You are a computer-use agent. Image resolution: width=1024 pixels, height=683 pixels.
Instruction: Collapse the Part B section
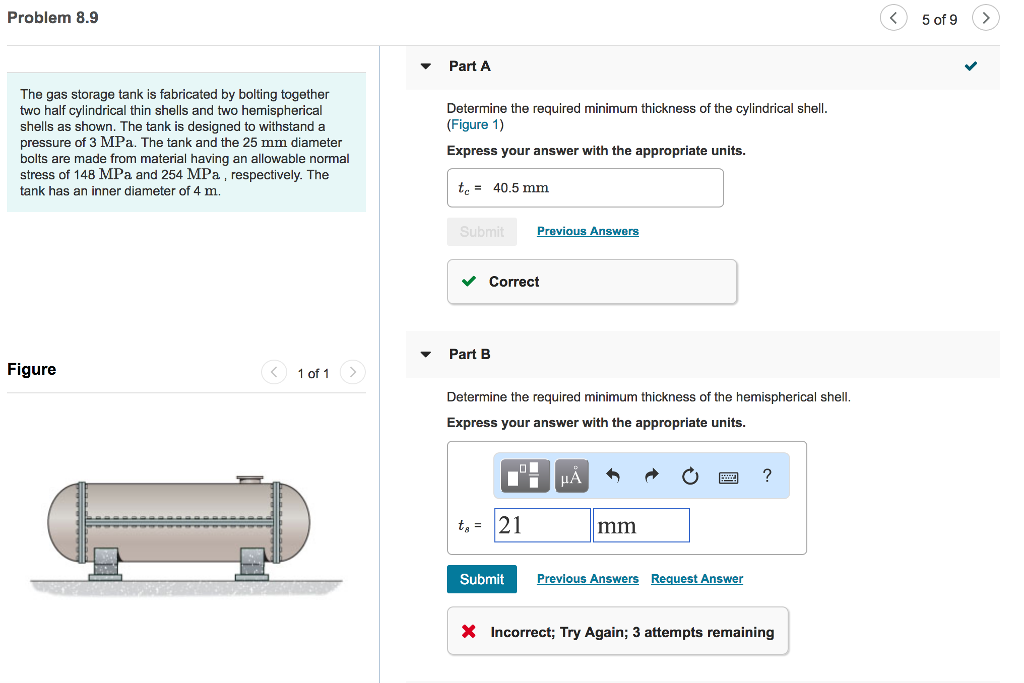[x=426, y=354]
